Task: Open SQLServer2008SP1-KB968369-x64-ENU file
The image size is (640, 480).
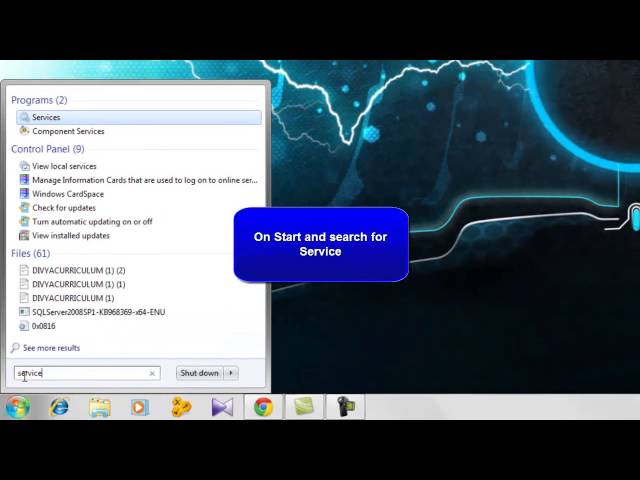Action: tap(98, 312)
